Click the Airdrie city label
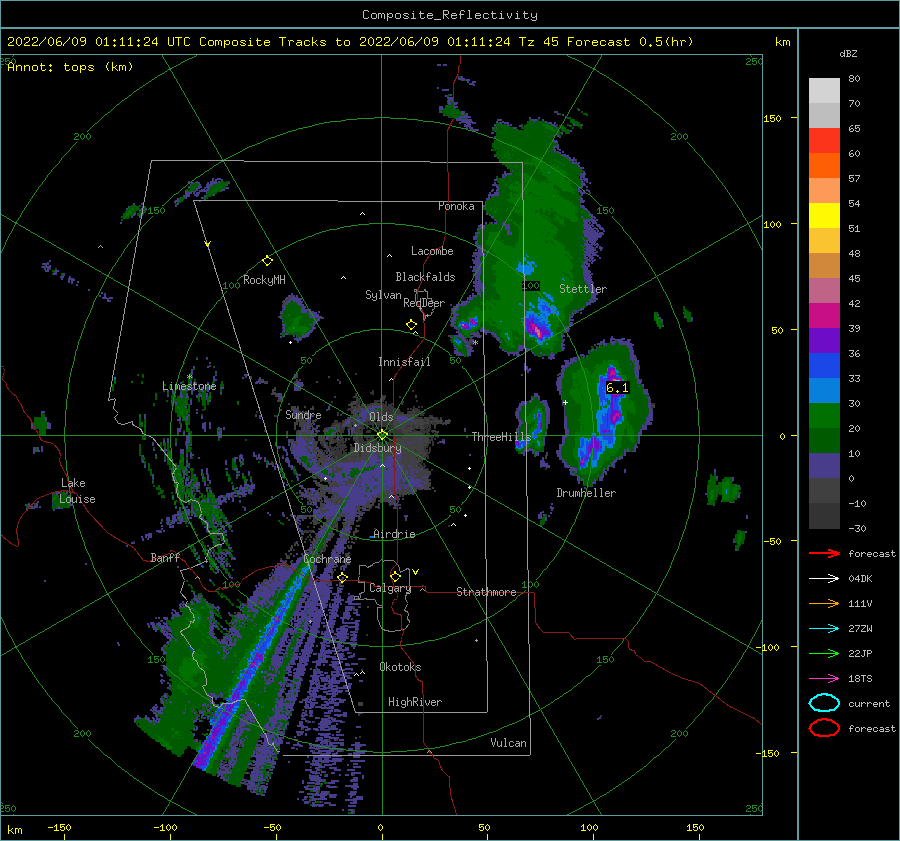Screen dimensions: 900x841 pyautogui.click(x=394, y=534)
